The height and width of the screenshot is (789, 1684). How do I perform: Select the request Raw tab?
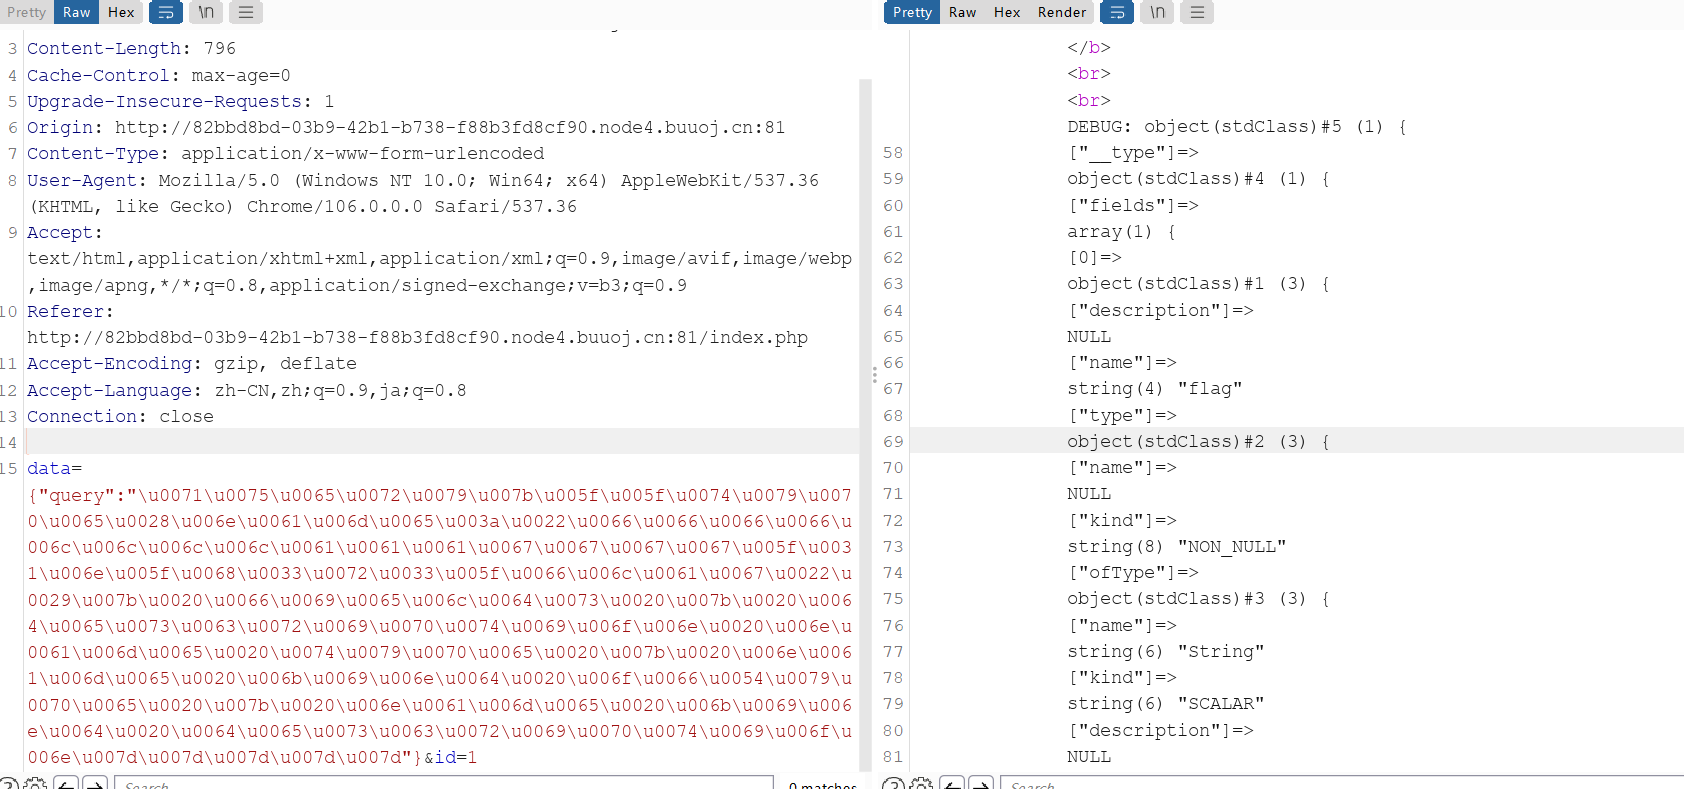pyautogui.click(x=76, y=12)
